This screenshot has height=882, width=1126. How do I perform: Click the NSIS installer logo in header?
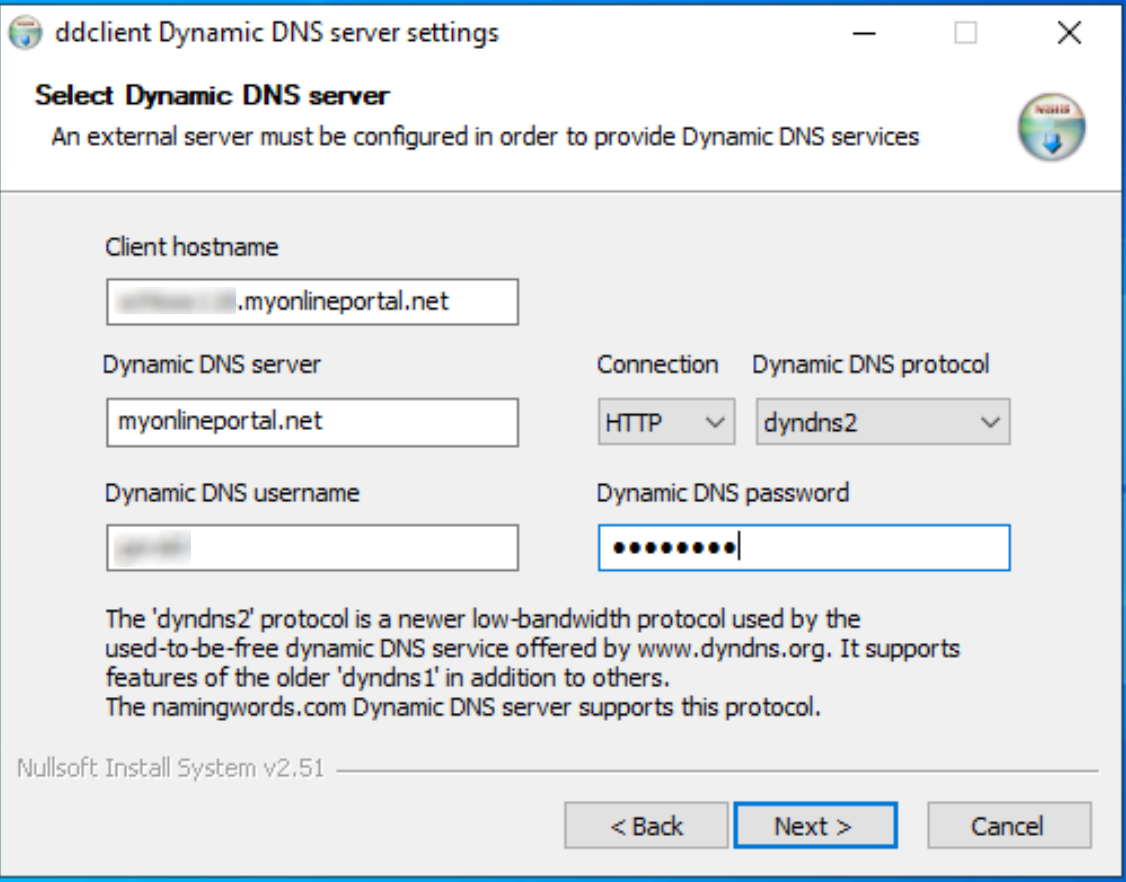(x=1051, y=127)
